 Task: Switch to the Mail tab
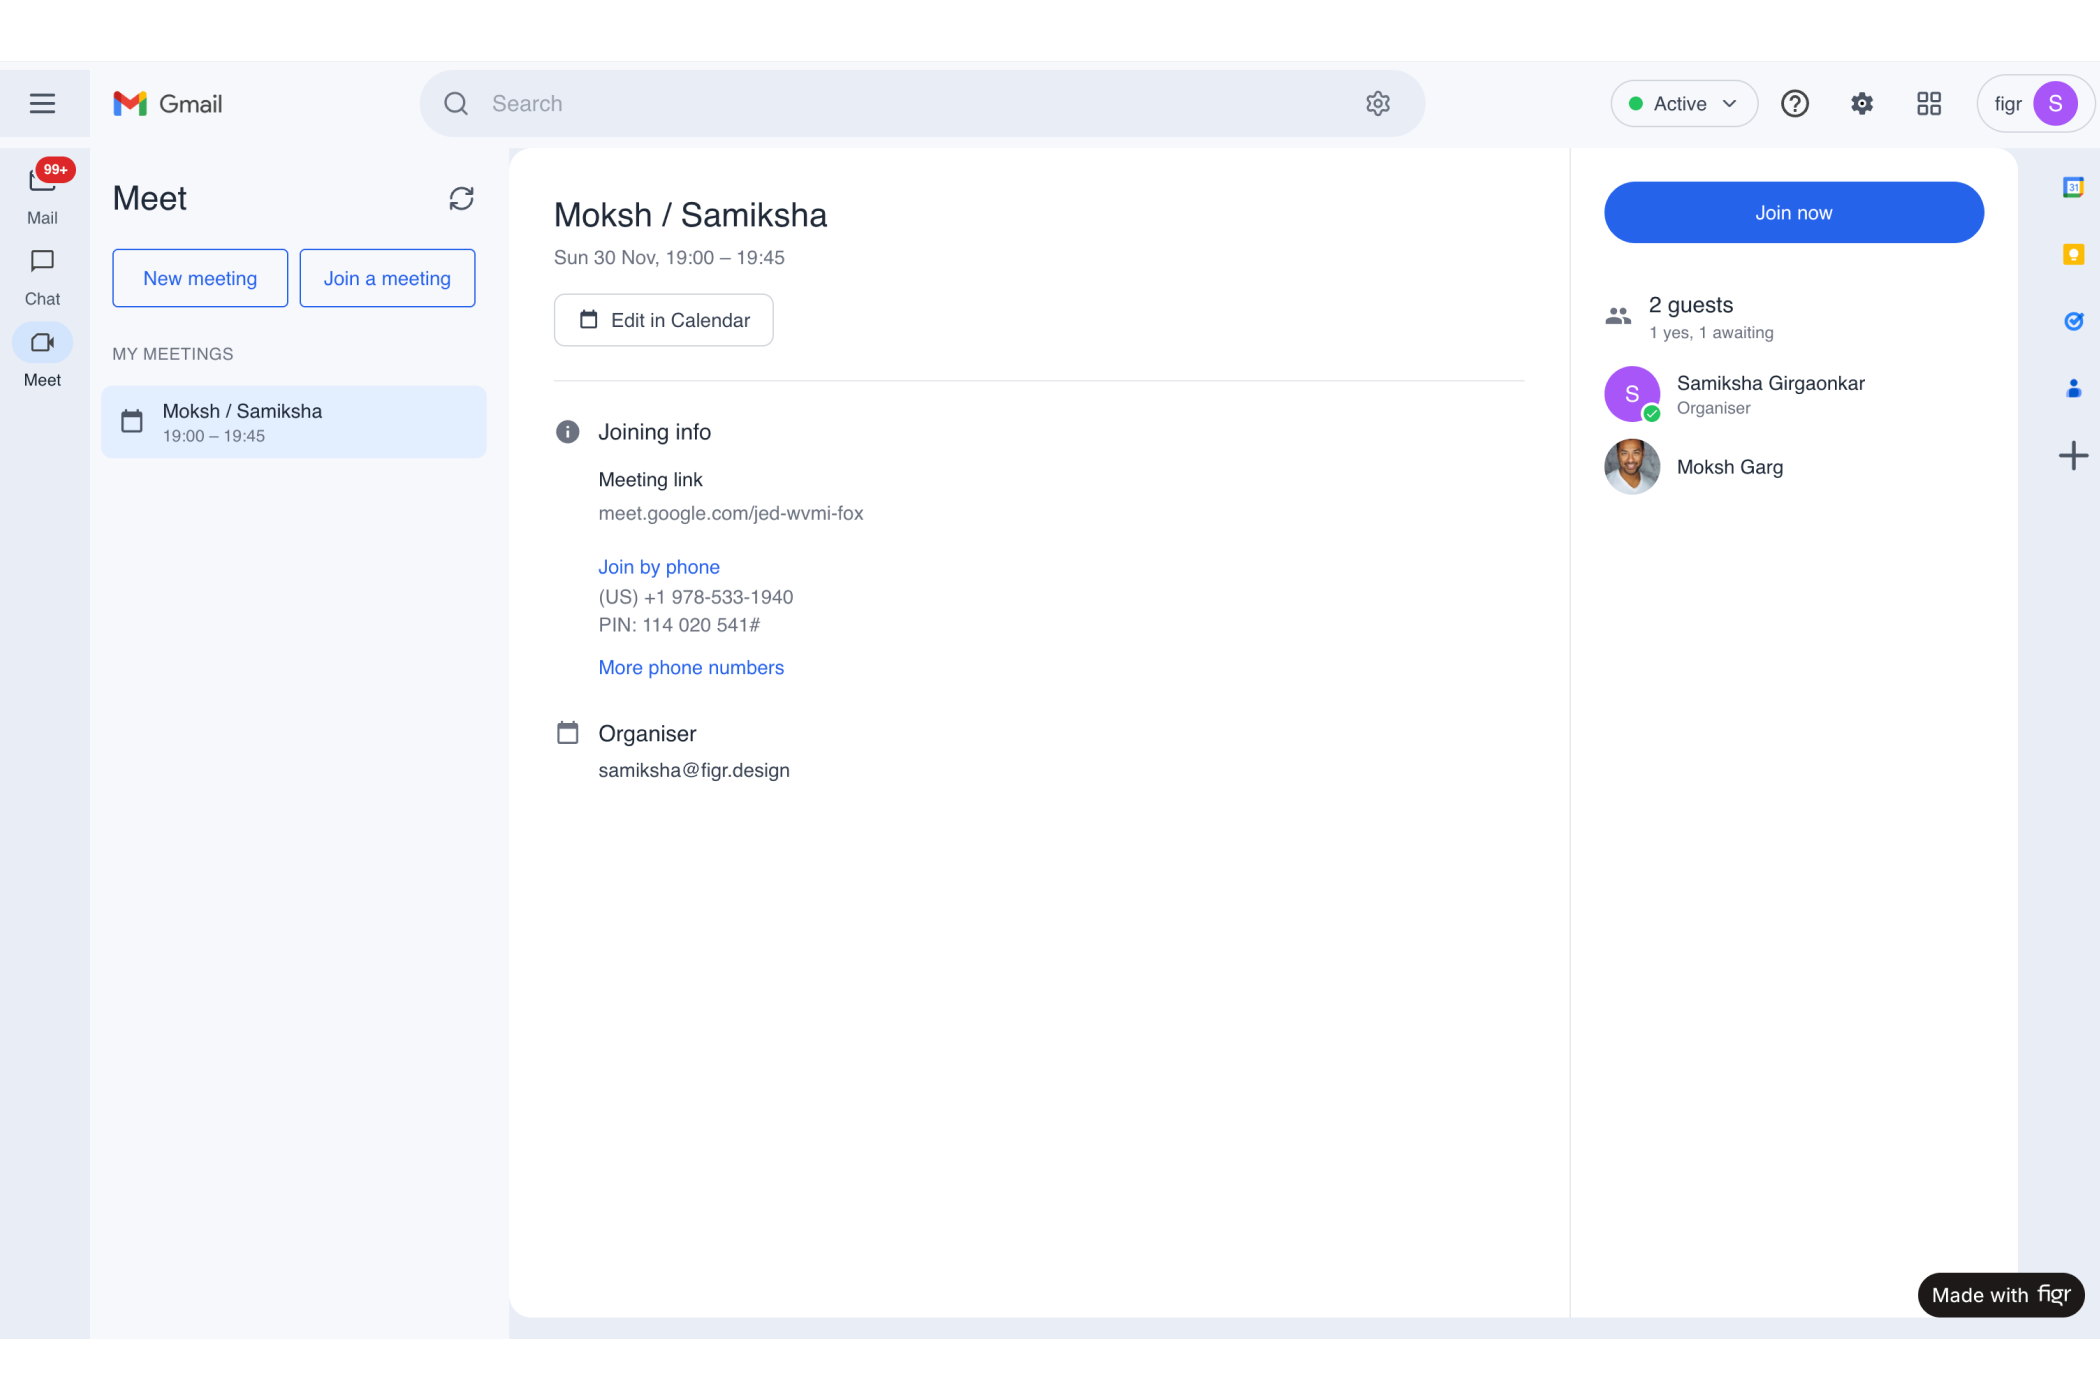(x=42, y=192)
